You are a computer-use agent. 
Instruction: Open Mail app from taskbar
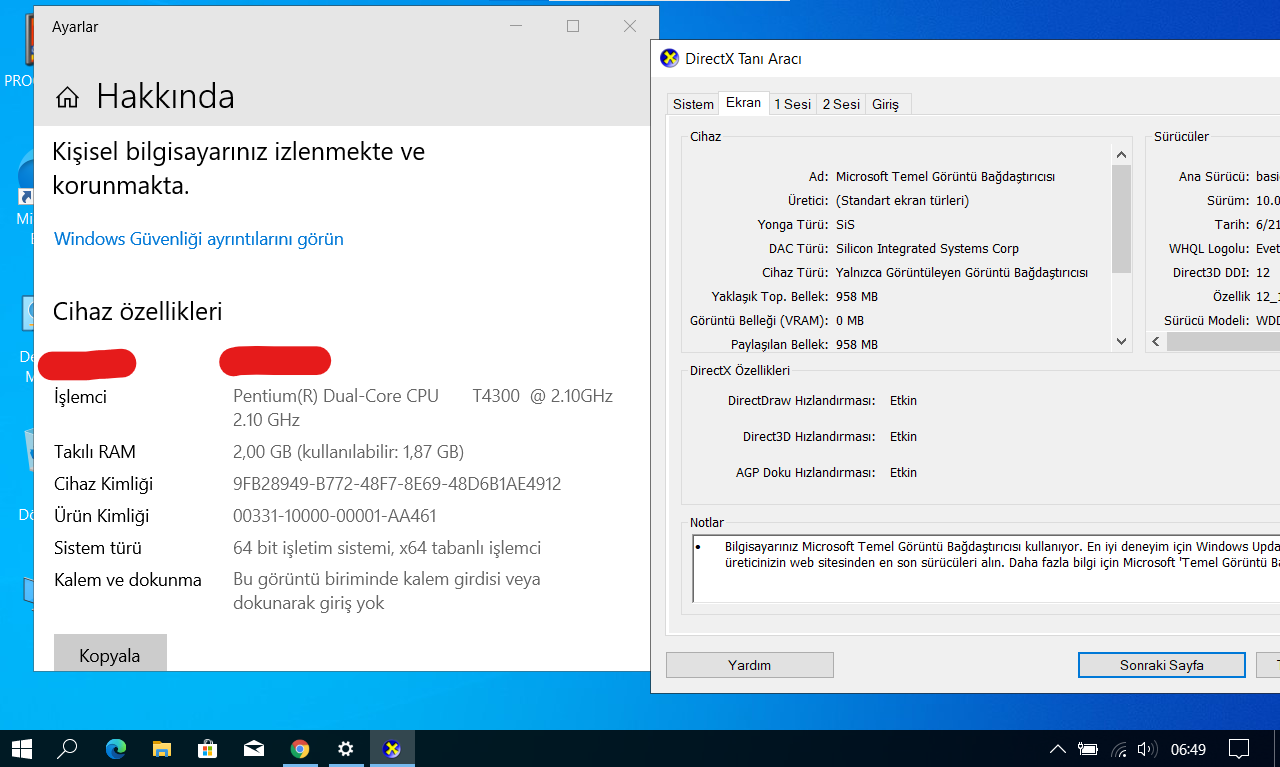point(254,748)
